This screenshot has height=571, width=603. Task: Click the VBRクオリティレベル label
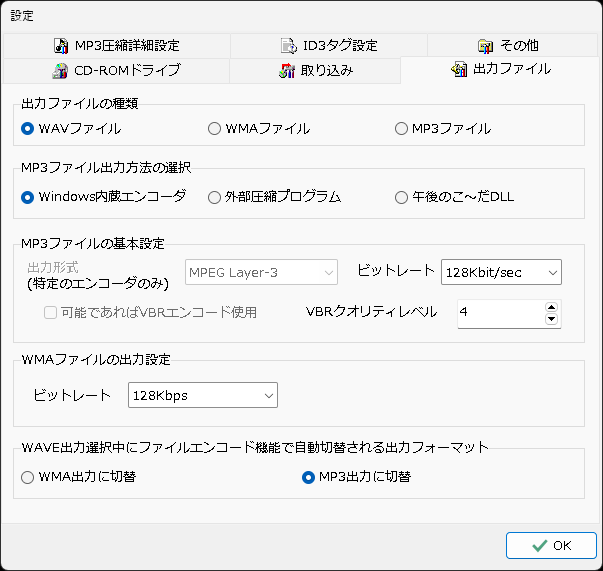pos(371,312)
